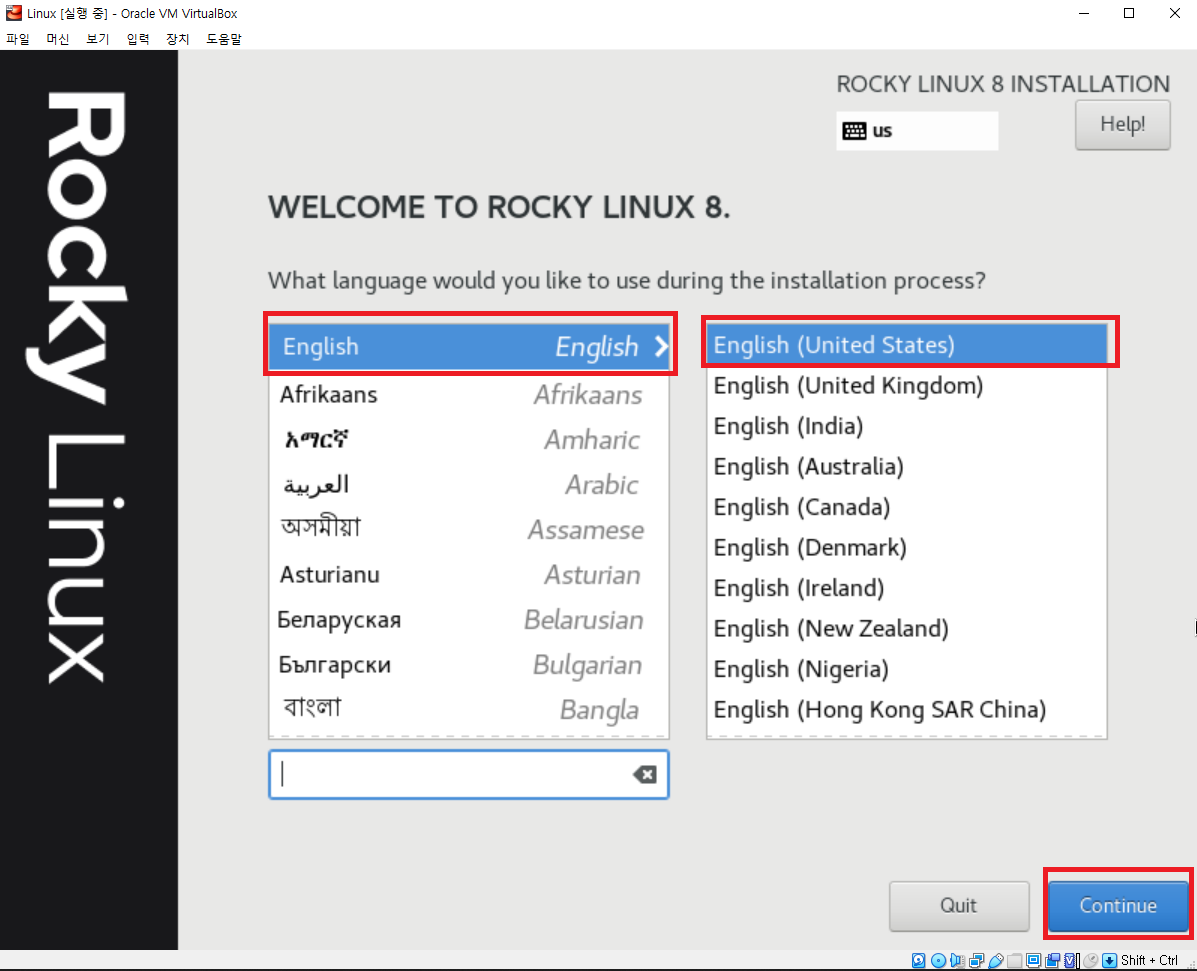This screenshot has height=971, width=1197.
Task: Select the Arabic language row
Action: (x=469, y=485)
